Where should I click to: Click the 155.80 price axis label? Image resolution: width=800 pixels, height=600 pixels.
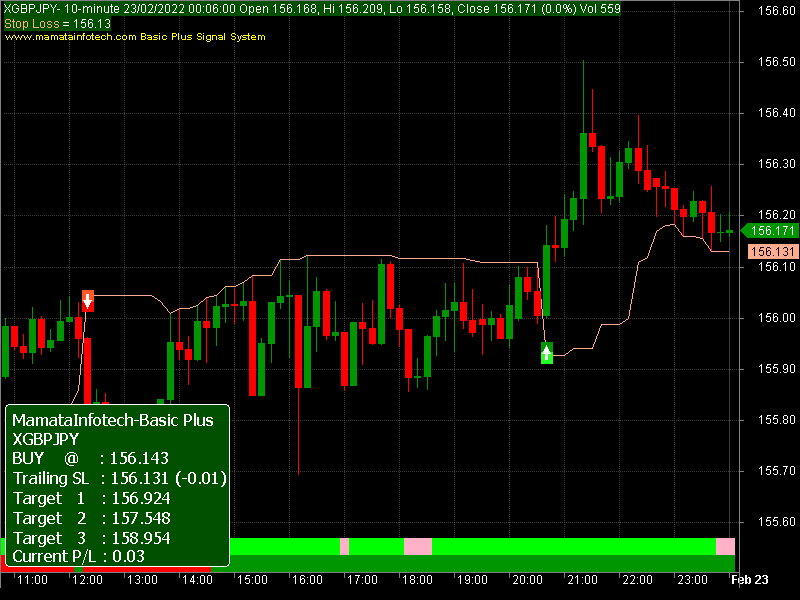coord(777,419)
